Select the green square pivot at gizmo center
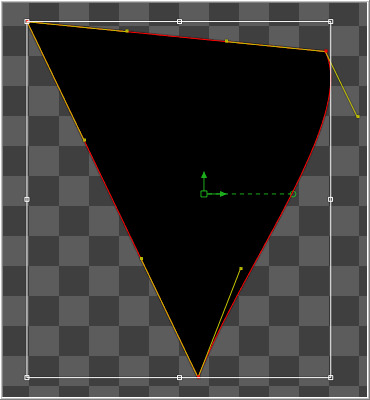 point(204,194)
